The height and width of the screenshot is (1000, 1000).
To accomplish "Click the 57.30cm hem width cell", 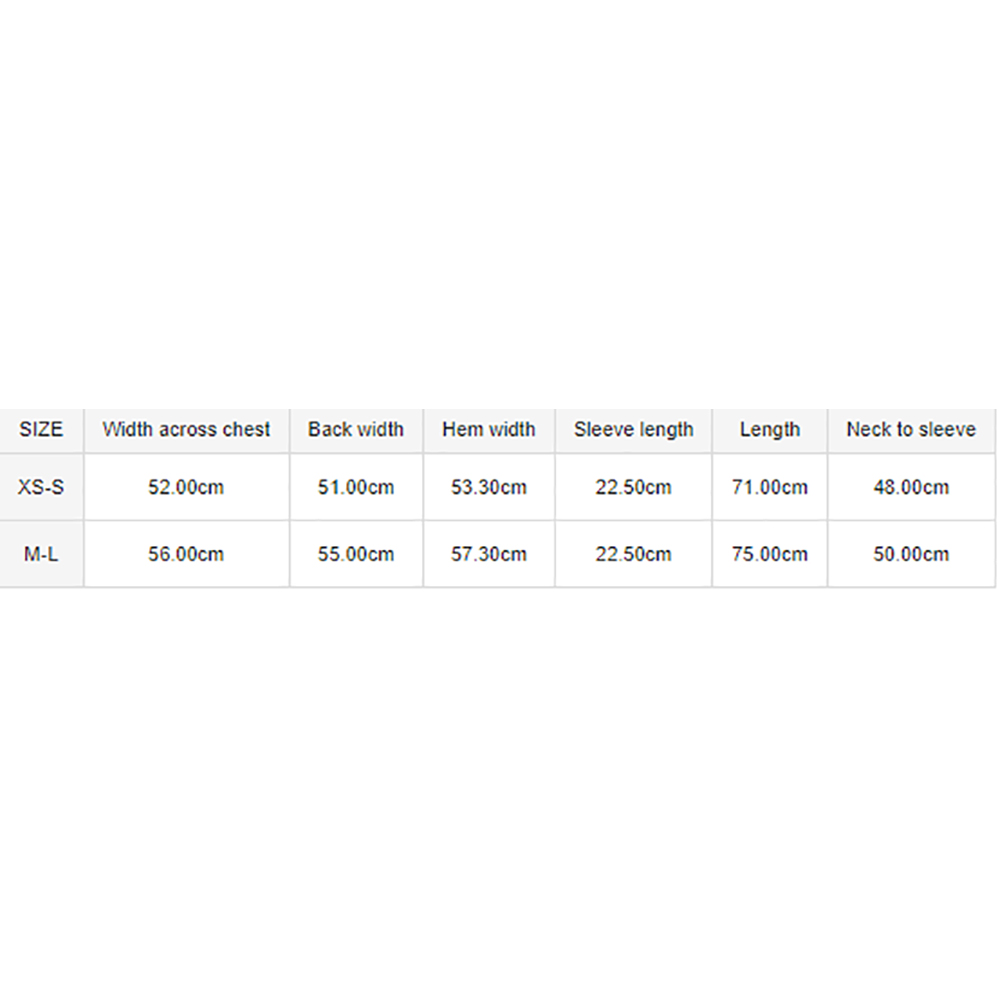I will pyautogui.click(x=489, y=554).
